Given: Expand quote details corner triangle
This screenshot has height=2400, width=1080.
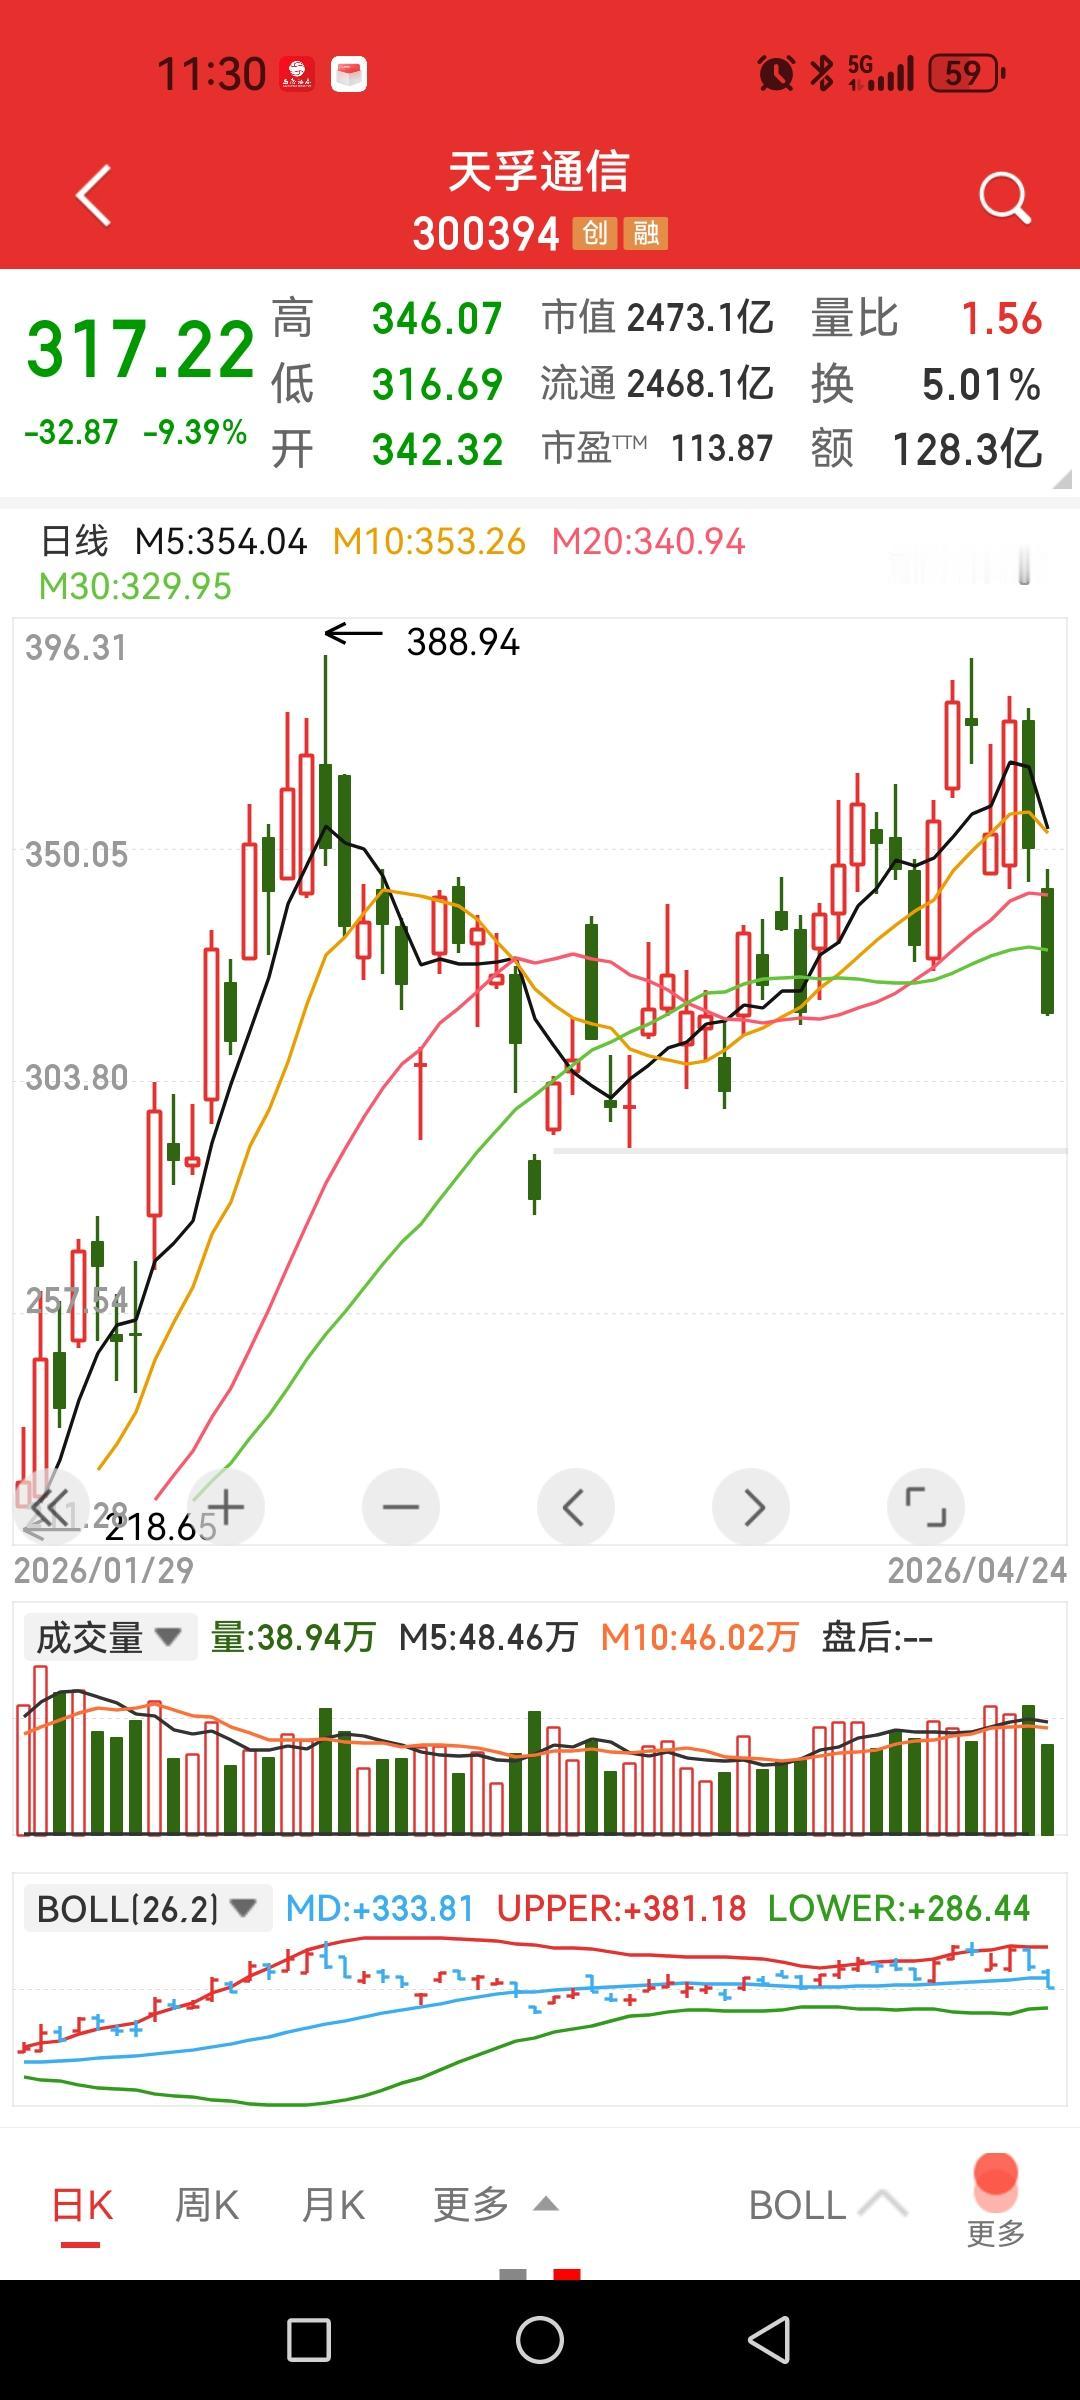Looking at the screenshot, I should 1062,480.
